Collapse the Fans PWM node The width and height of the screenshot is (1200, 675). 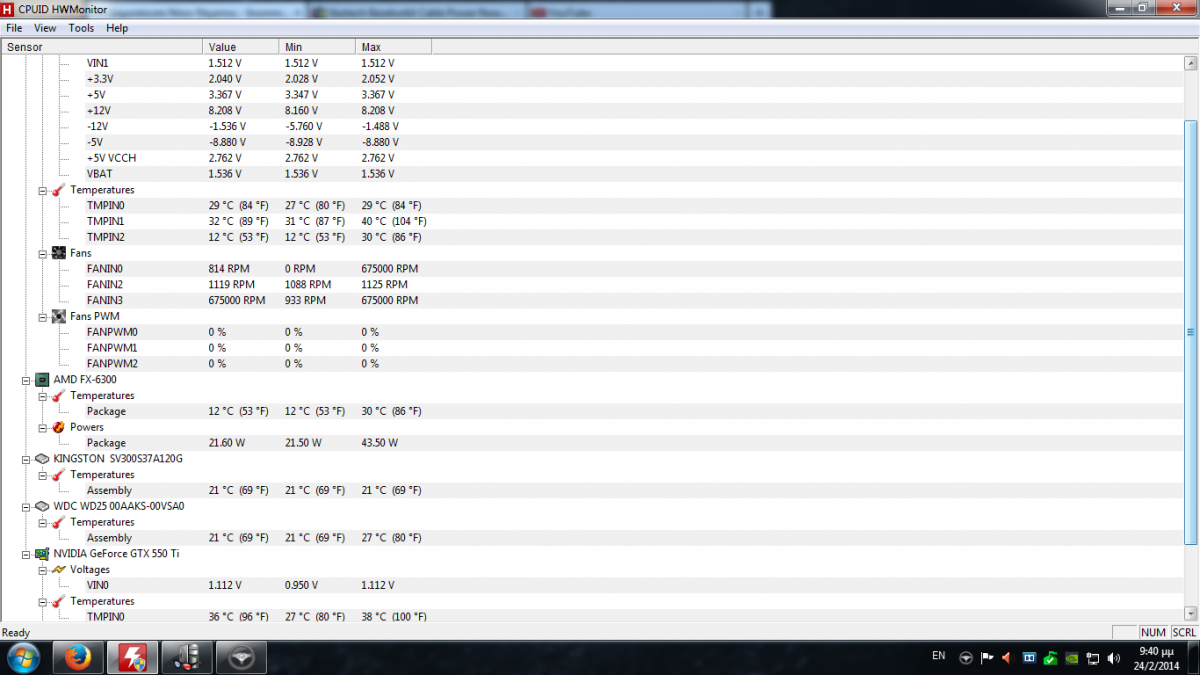(42, 316)
